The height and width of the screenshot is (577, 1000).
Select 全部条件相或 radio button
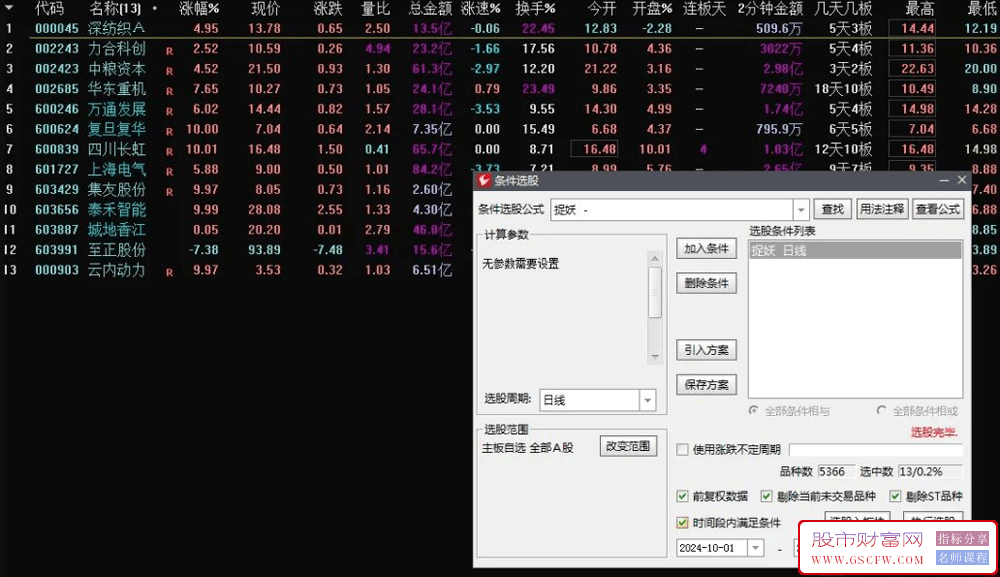[x=881, y=411]
